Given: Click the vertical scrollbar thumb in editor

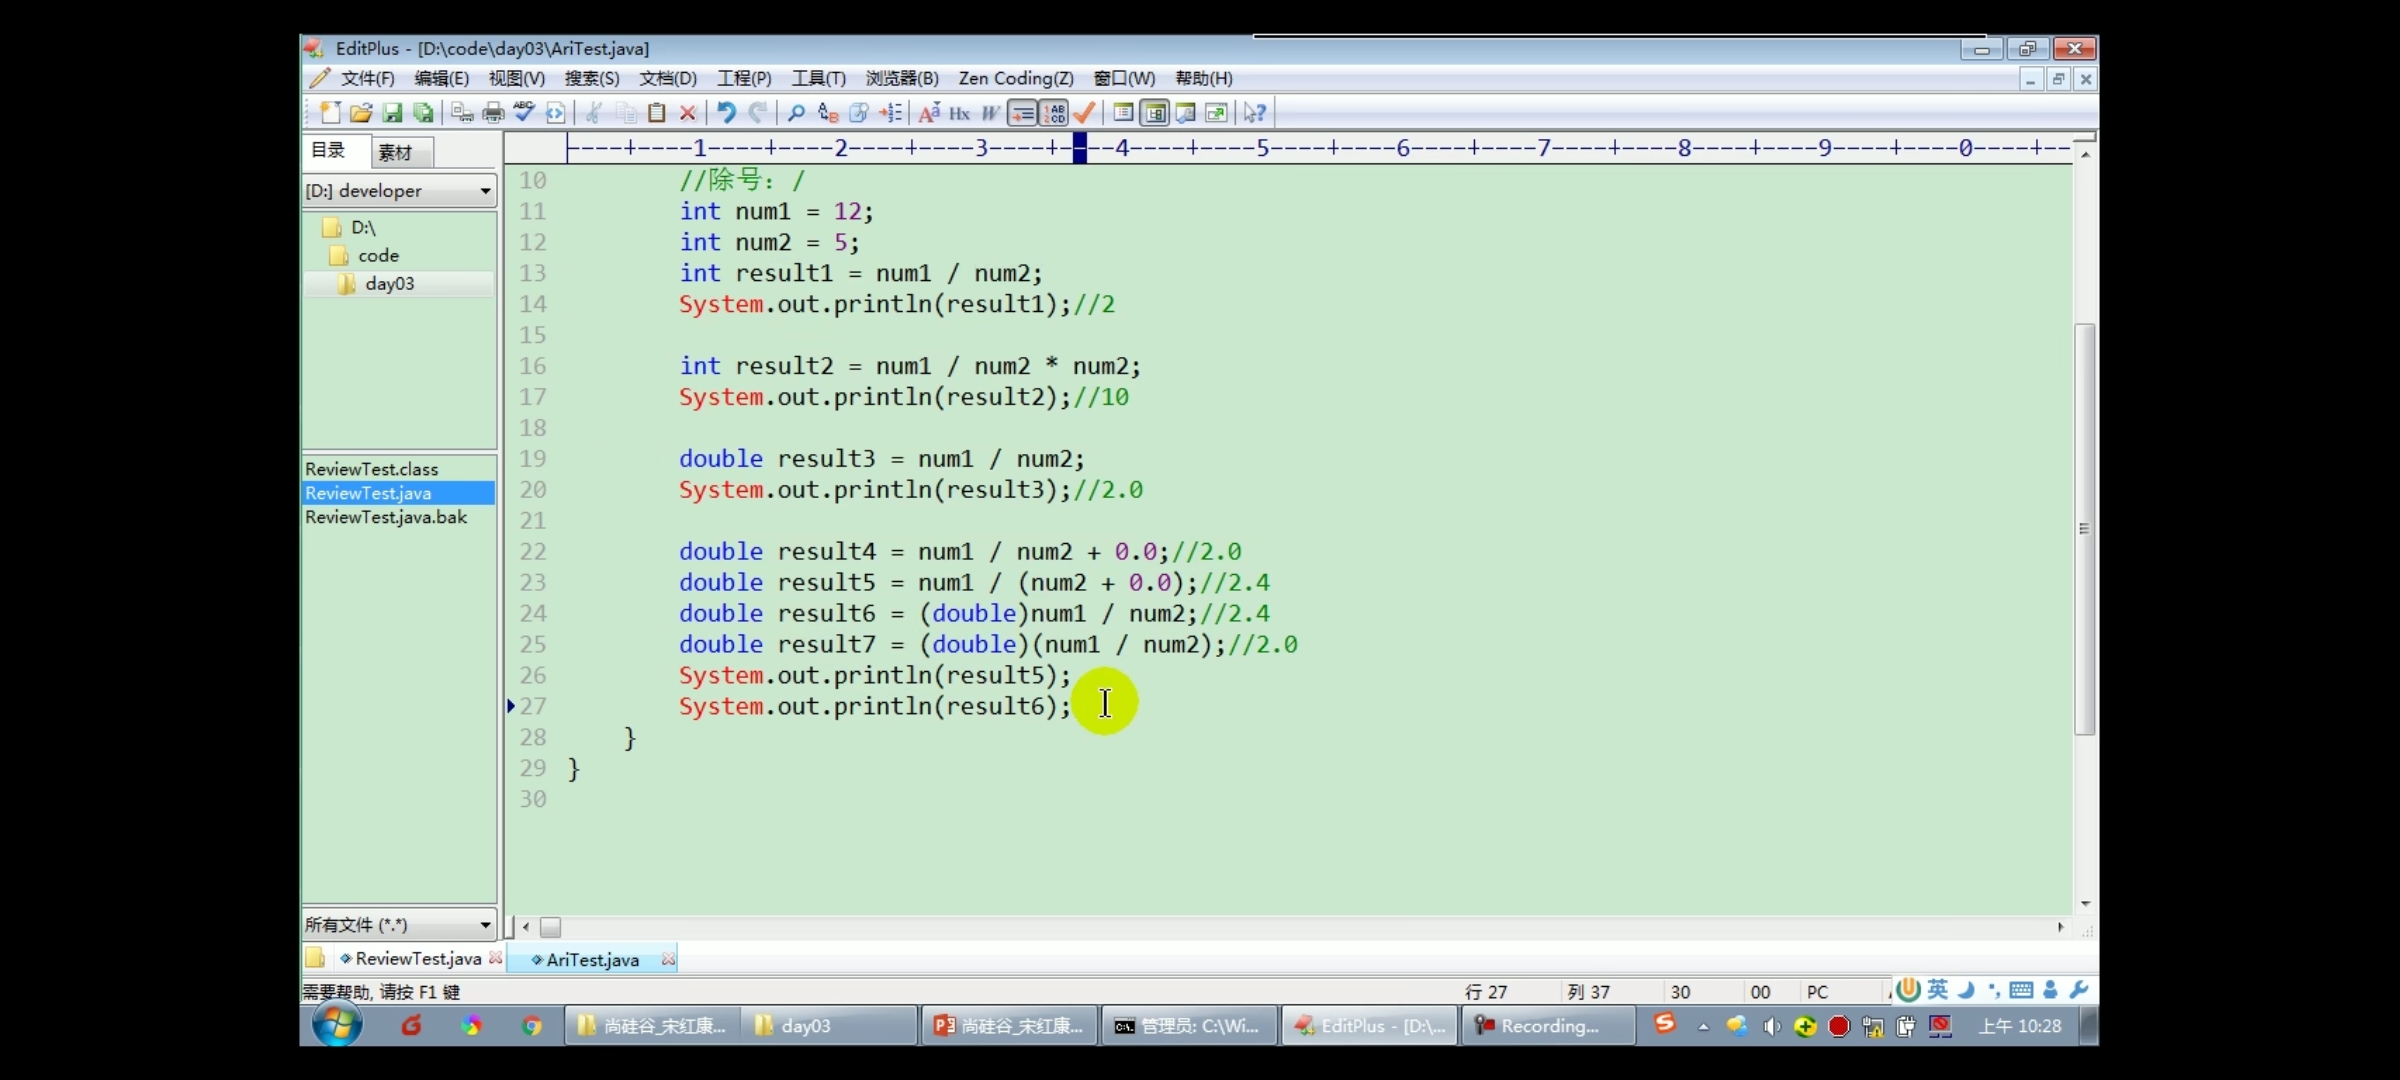Looking at the screenshot, I should click(x=2085, y=529).
